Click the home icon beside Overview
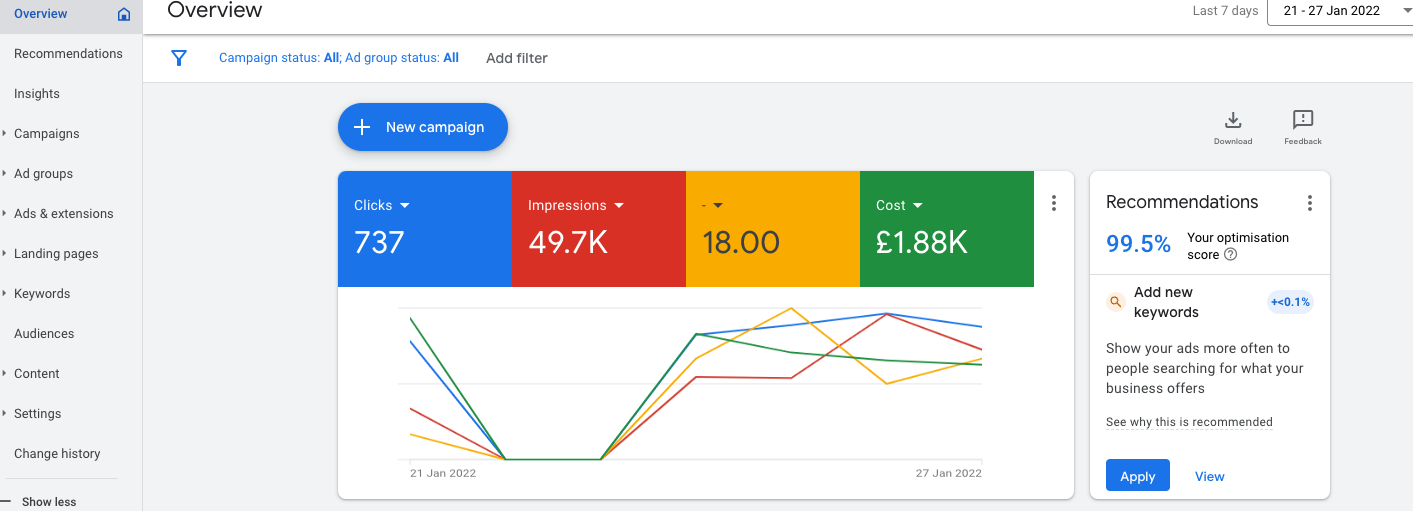The width and height of the screenshot is (1413, 511). click(124, 14)
